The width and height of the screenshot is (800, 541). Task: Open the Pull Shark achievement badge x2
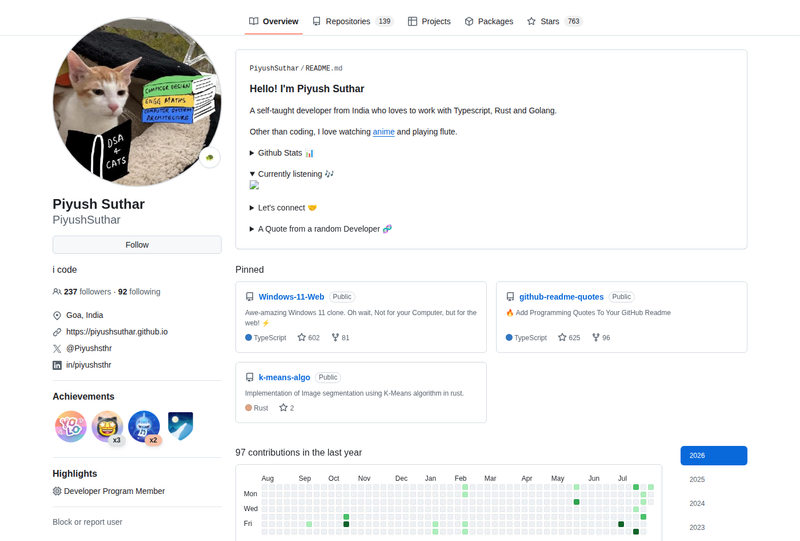144,427
